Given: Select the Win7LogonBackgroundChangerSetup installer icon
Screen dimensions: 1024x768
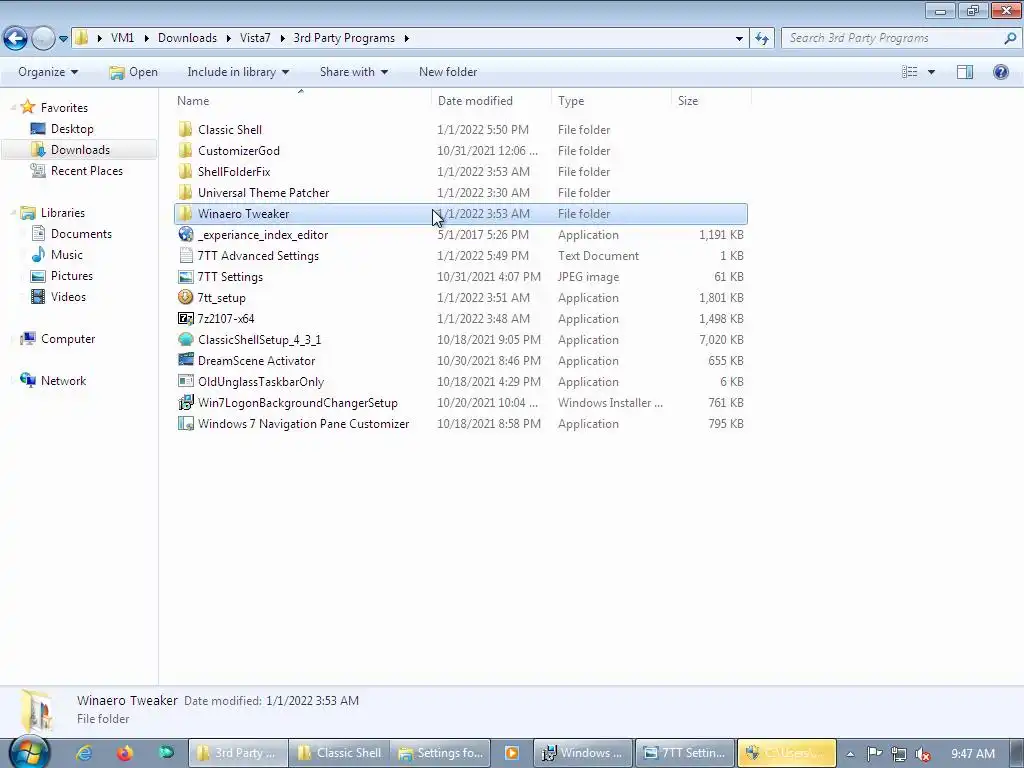Looking at the screenshot, I should (185, 402).
